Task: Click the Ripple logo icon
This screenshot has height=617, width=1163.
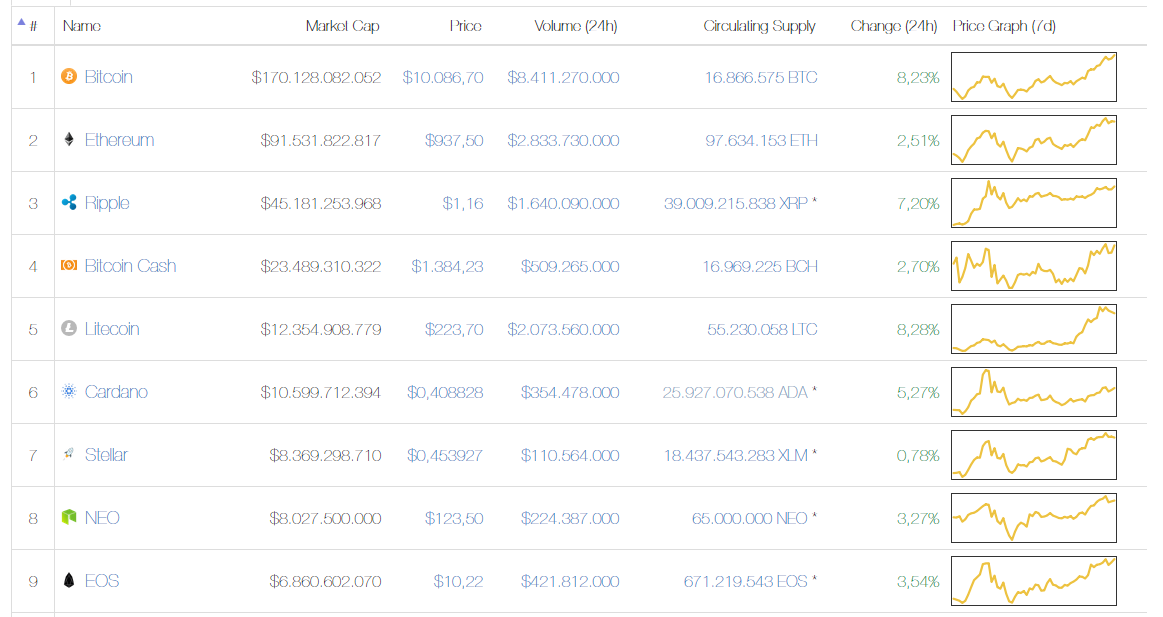Action: click(x=69, y=203)
